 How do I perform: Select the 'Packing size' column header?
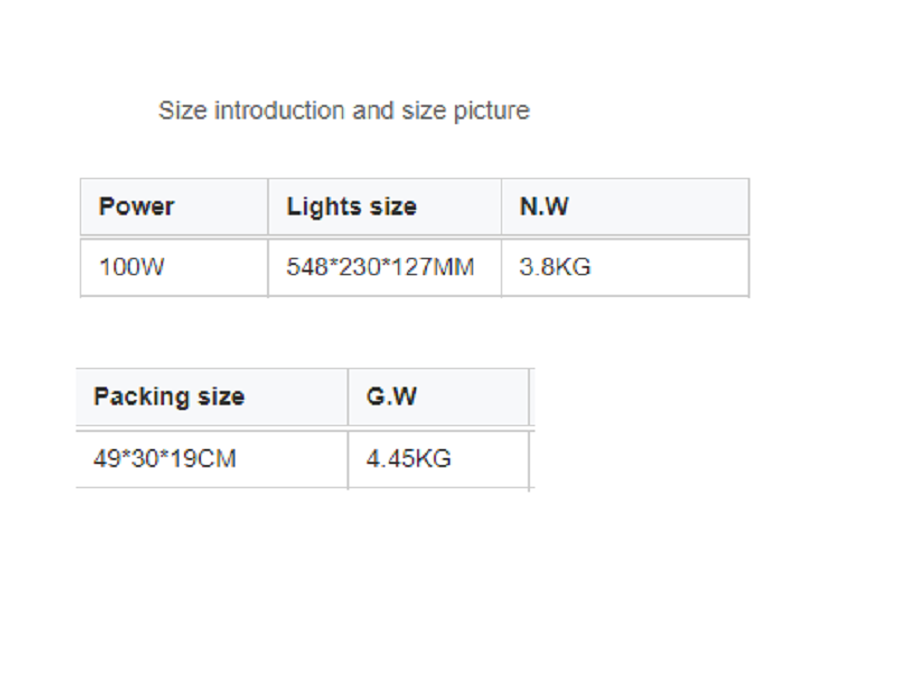(x=169, y=397)
